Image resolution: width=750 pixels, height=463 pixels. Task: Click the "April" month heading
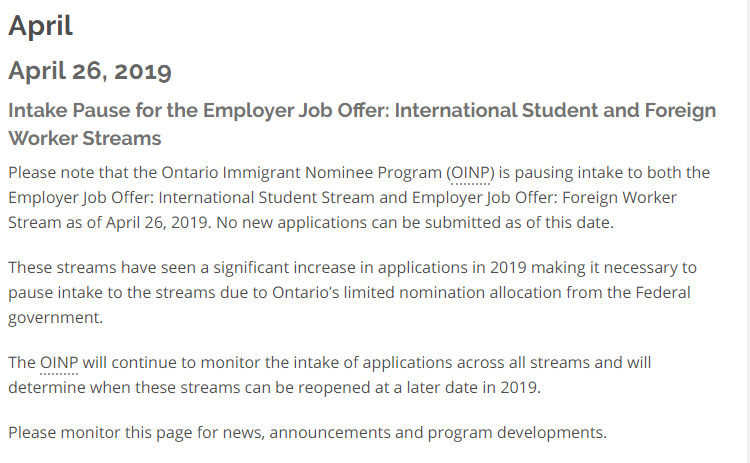pyautogui.click(x=41, y=26)
